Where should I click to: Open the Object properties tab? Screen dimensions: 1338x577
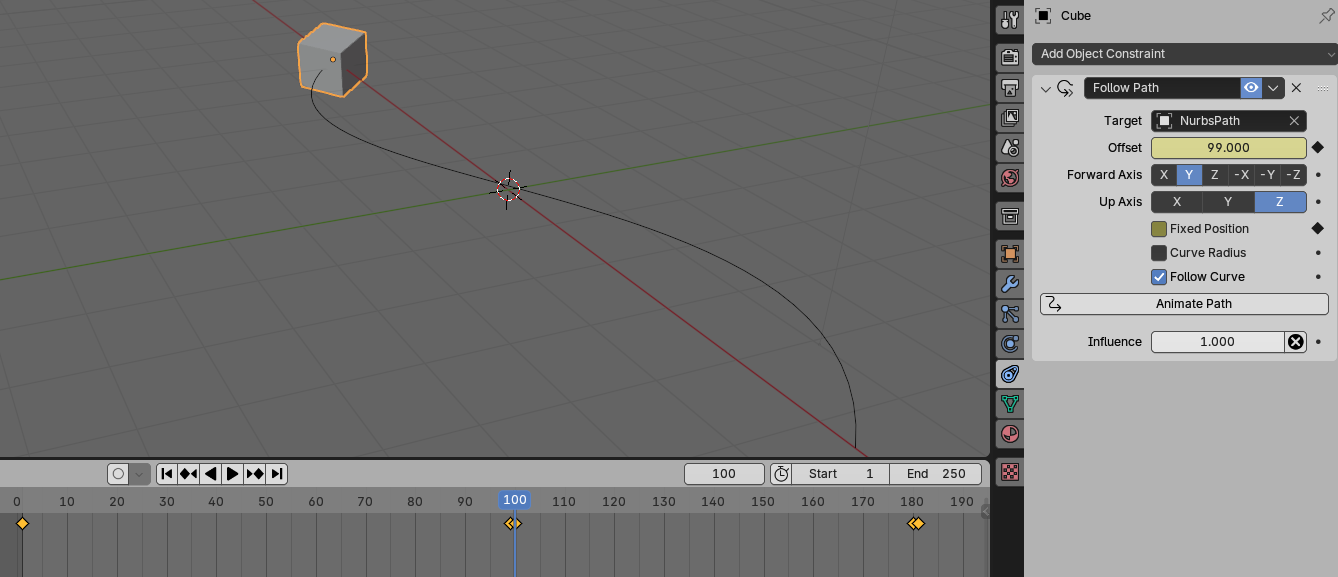[x=1010, y=254]
